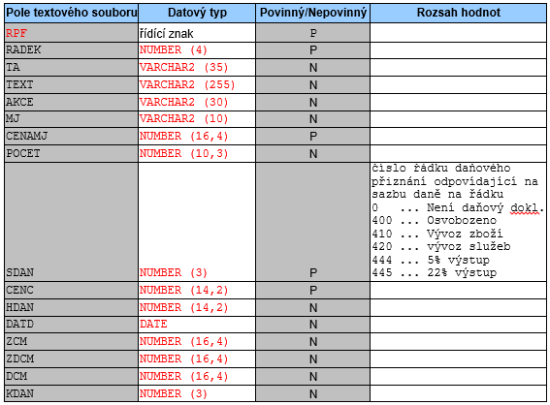
Task: Select the POCET field cell
Action: pyautogui.click(x=72, y=154)
